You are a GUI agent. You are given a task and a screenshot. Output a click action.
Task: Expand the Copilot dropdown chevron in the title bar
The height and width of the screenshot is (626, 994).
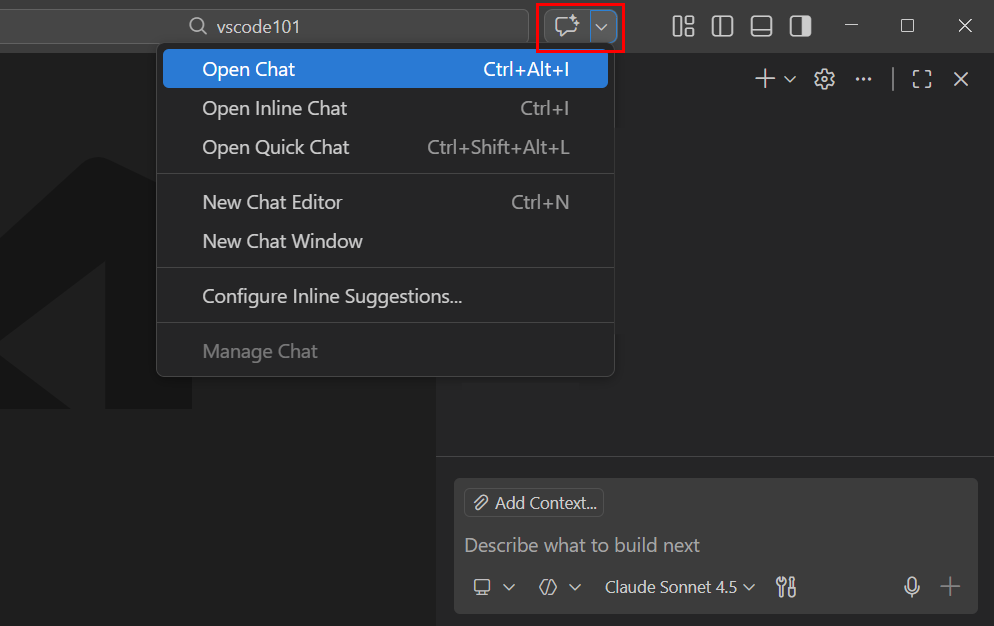click(600, 26)
